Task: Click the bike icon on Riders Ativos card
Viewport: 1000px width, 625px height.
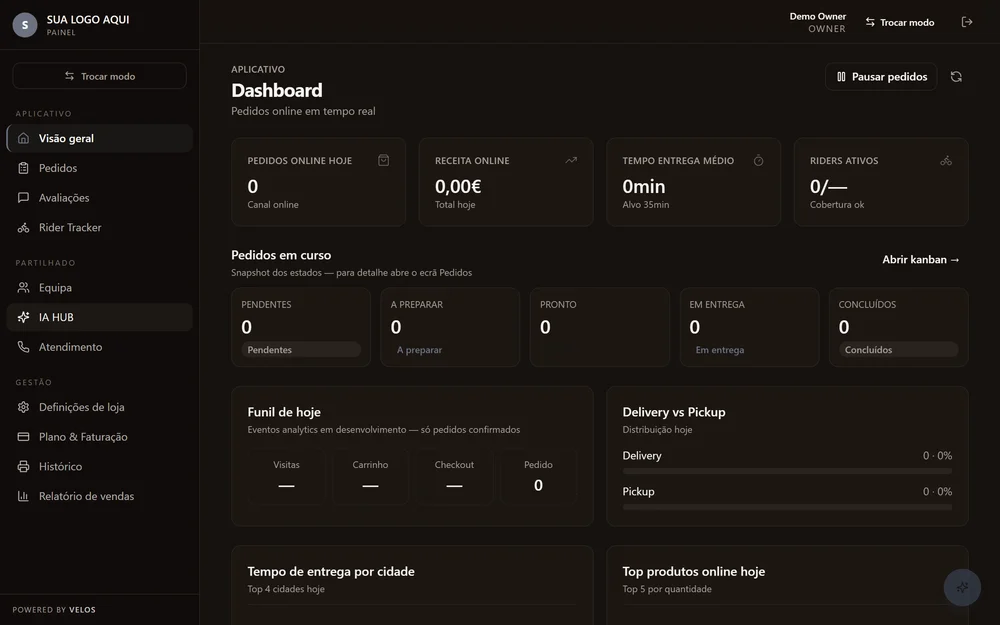Action: pos(946,161)
